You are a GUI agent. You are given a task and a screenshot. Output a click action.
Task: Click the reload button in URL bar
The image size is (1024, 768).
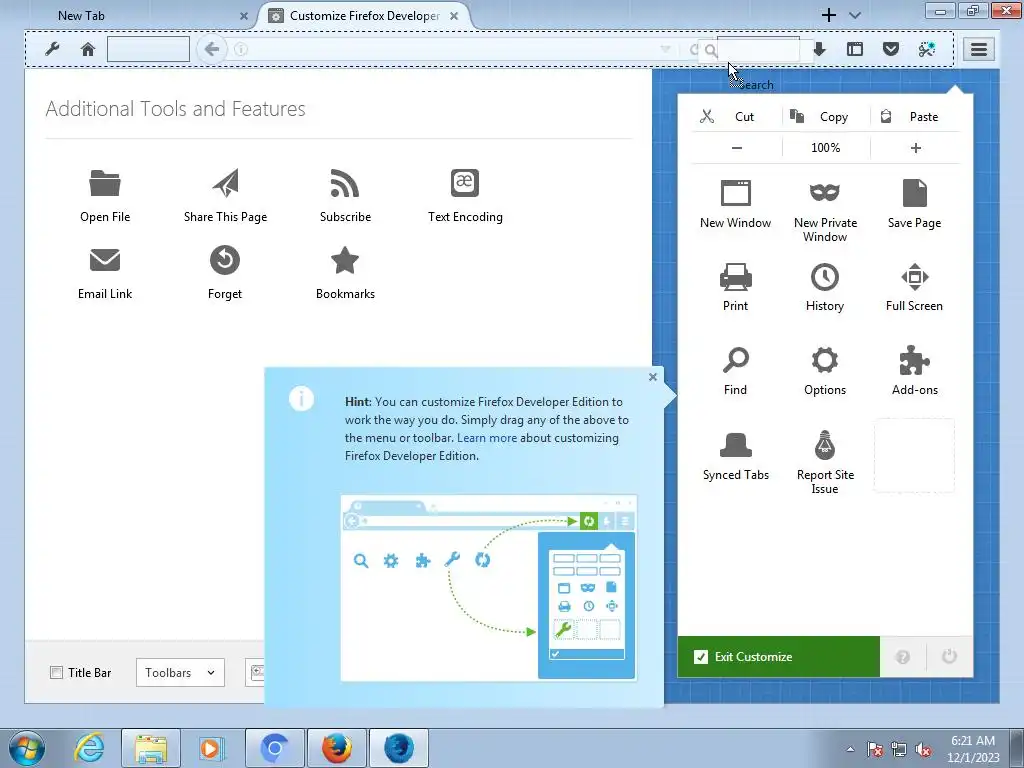694,49
